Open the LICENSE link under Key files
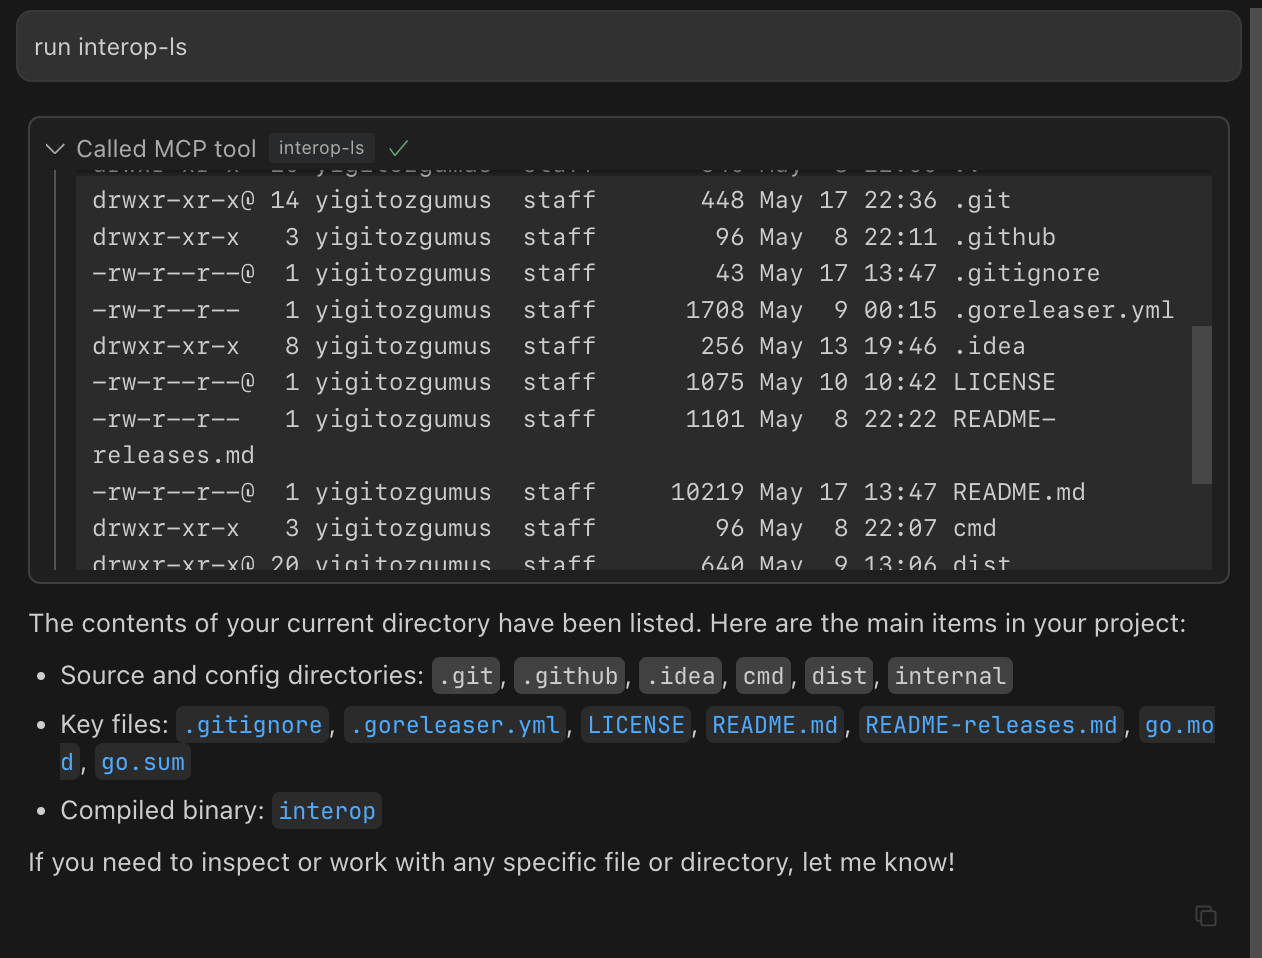This screenshot has width=1262, height=958. click(636, 725)
